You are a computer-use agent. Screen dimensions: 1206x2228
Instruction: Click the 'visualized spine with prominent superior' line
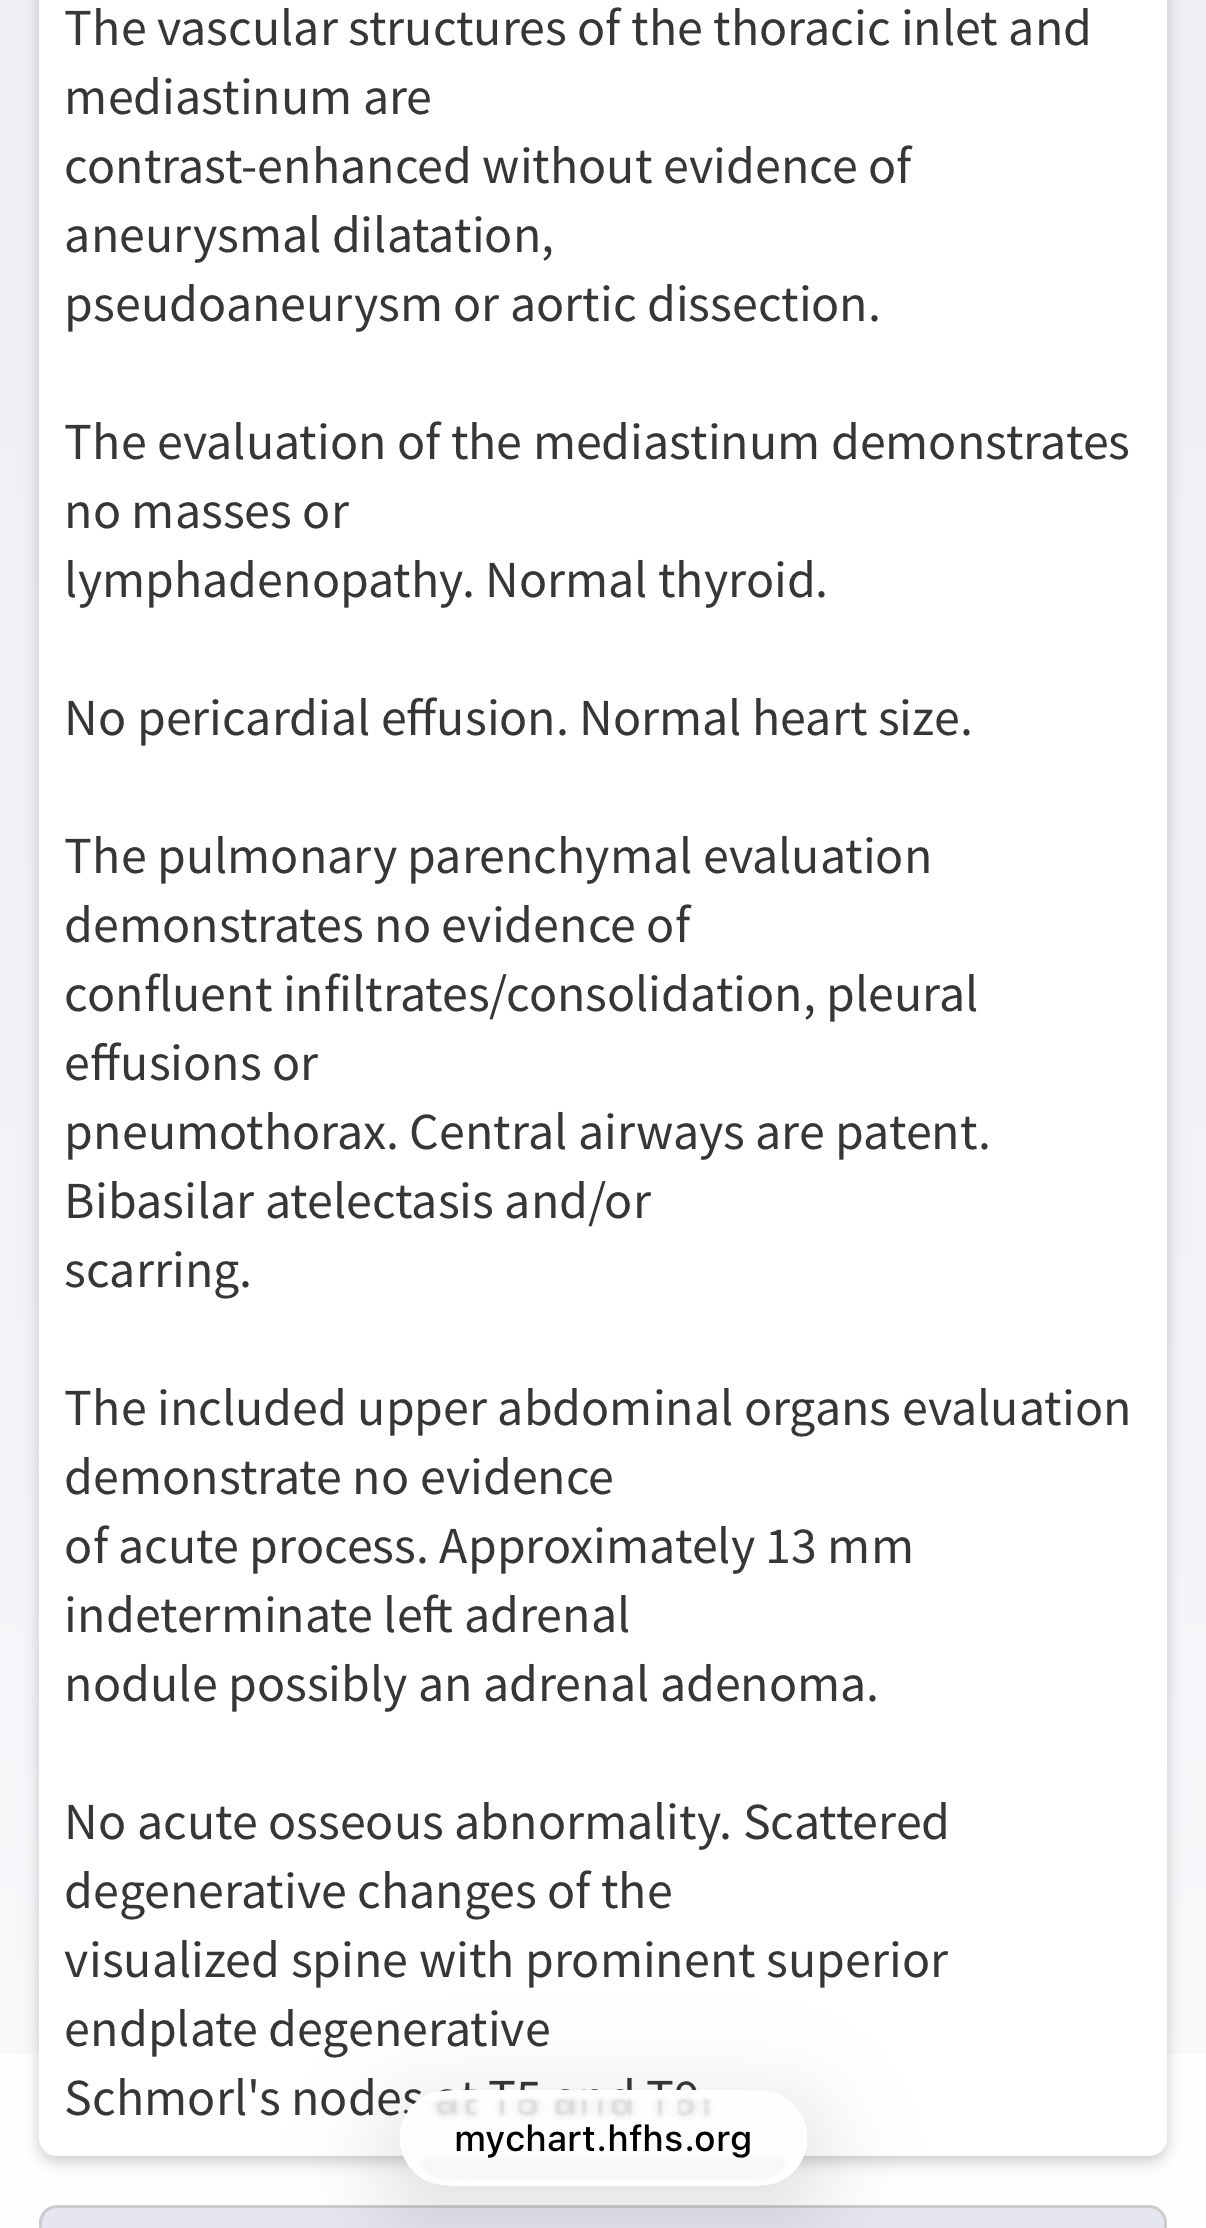pyautogui.click(x=505, y=1960)
